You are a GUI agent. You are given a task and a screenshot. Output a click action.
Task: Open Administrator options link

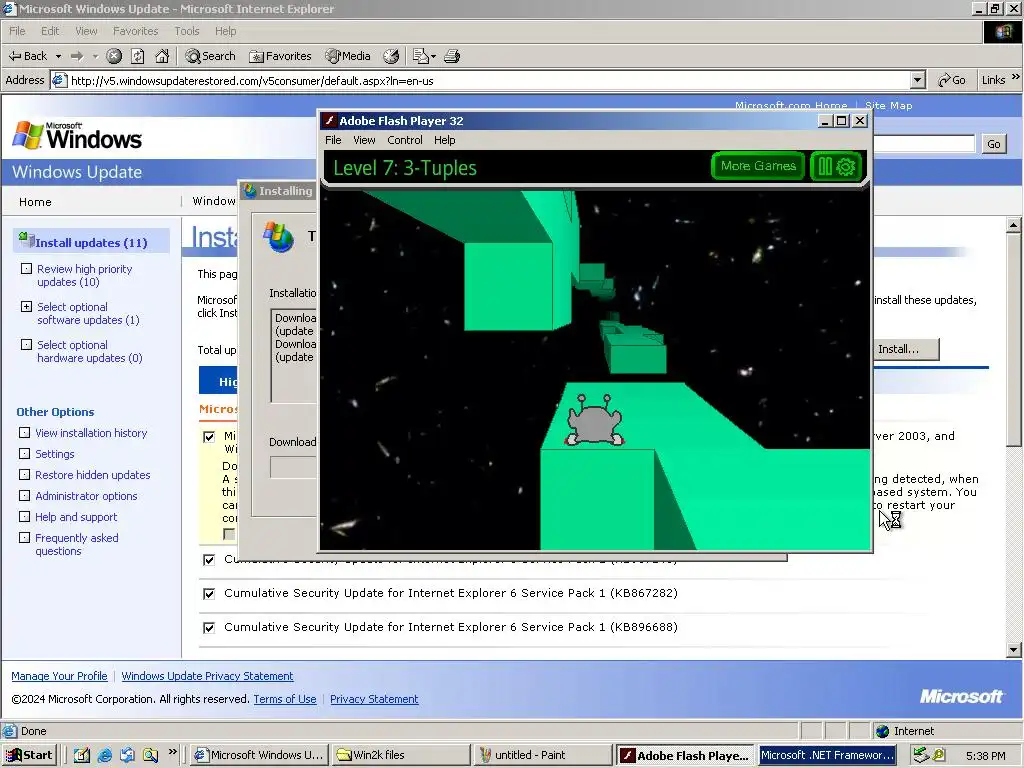[x=86, y=496]
